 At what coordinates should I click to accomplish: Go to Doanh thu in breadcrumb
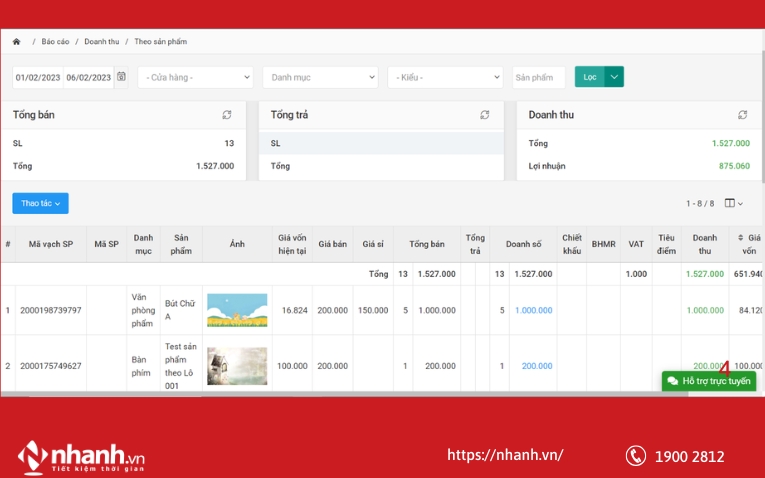(x=101, y=42)
